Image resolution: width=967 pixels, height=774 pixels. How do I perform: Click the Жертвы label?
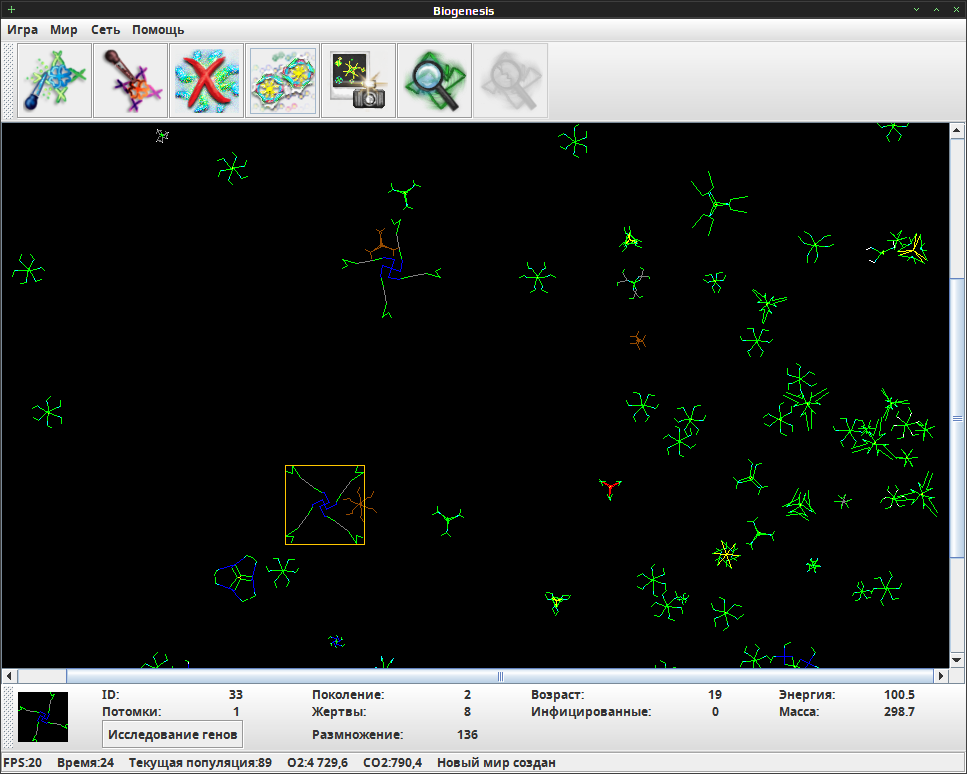point(339,712)
